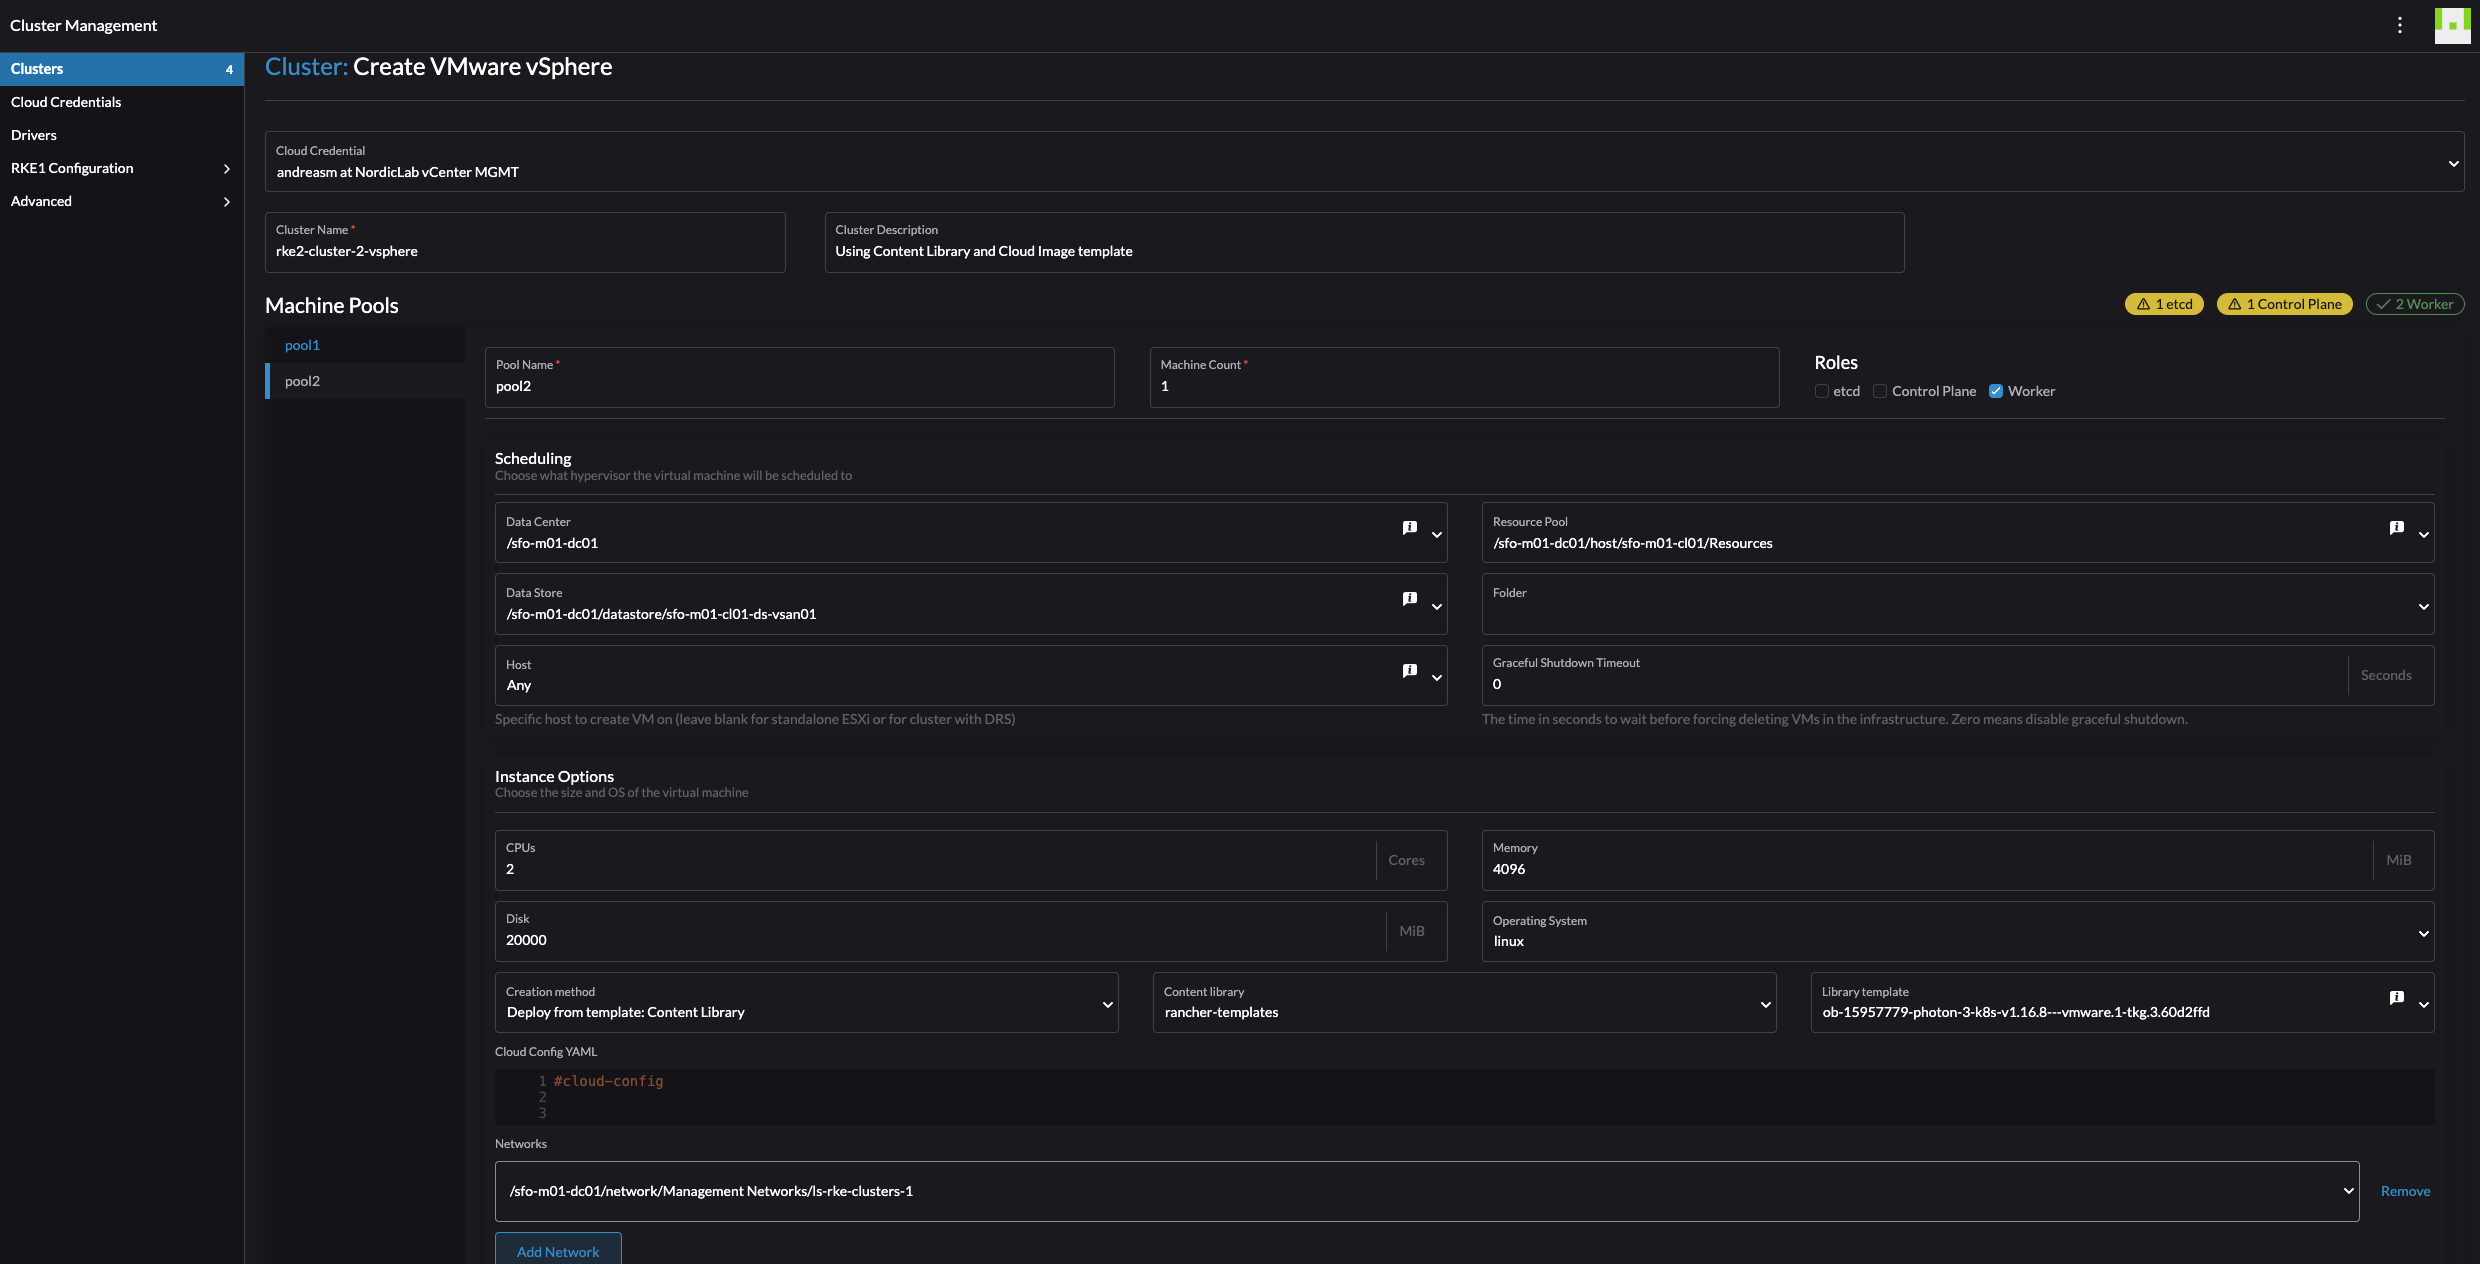Click the Add Network button
2480x1264 pixels.
point(558,1250)
